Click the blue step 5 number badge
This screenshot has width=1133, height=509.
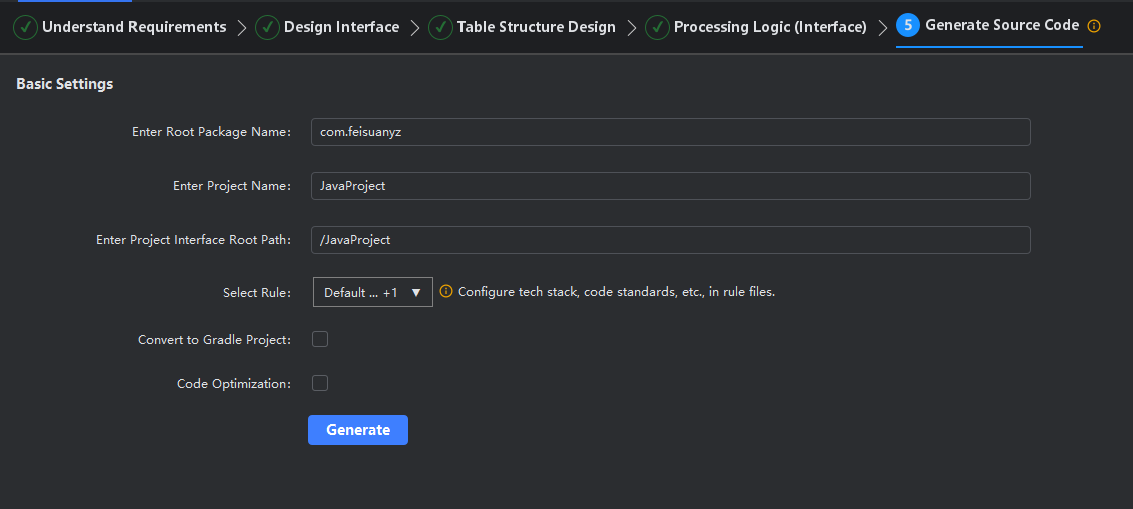click(x=908, y=26)
